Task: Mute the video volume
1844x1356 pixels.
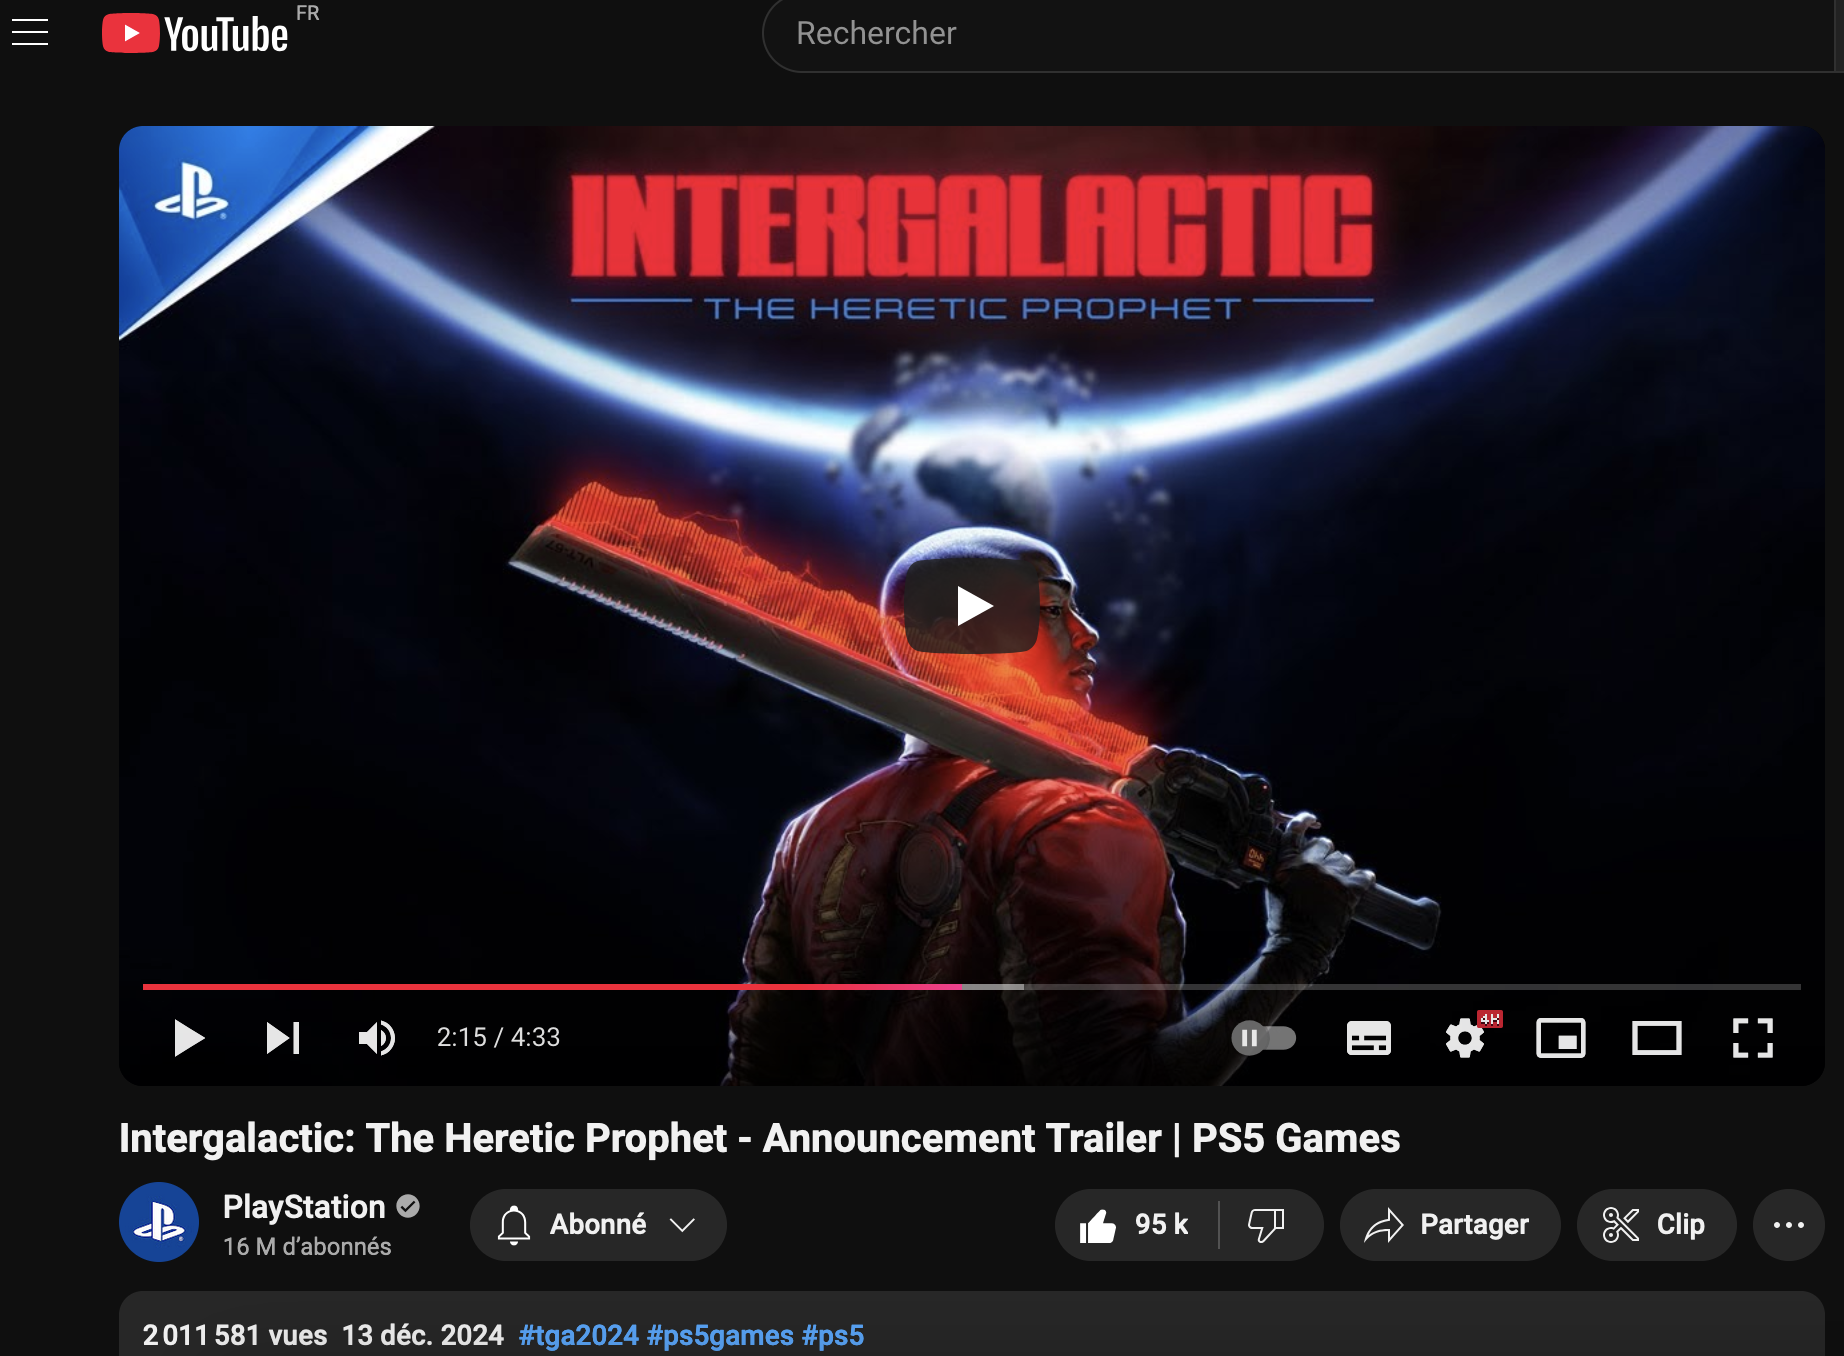Action: click(x=377, y=1038)
